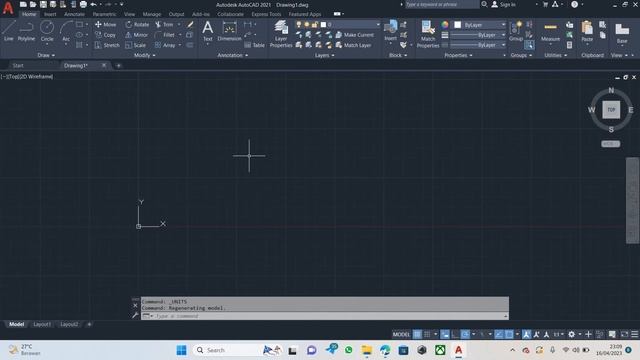The height and width of the screenshot is (360, 640).
Task: Toggle annotation objects visibility in status bar
Action: pyautogui.click(x=527, y=334)
